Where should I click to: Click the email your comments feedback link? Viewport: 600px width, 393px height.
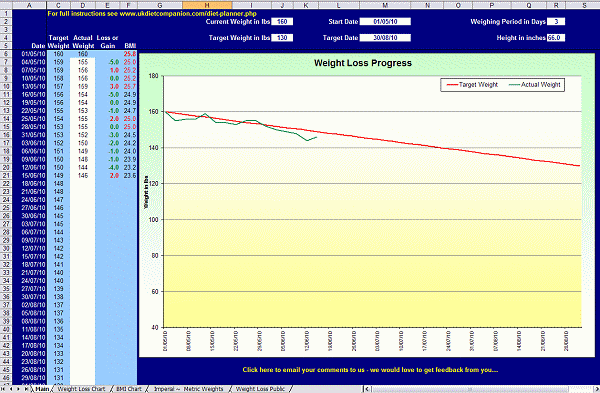point(370,370)
